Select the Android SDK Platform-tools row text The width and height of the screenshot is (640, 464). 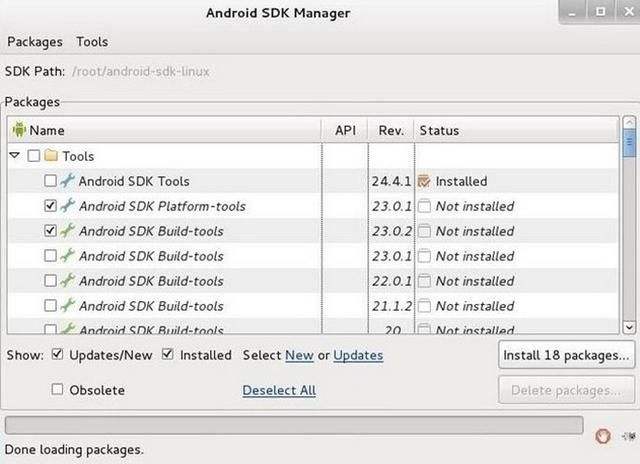coord(162,206)
